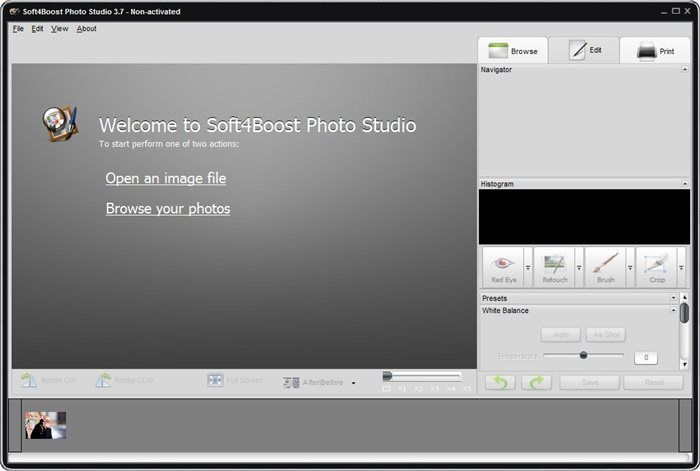Click adjustments panel scroll up arrow

click(684, 297)
